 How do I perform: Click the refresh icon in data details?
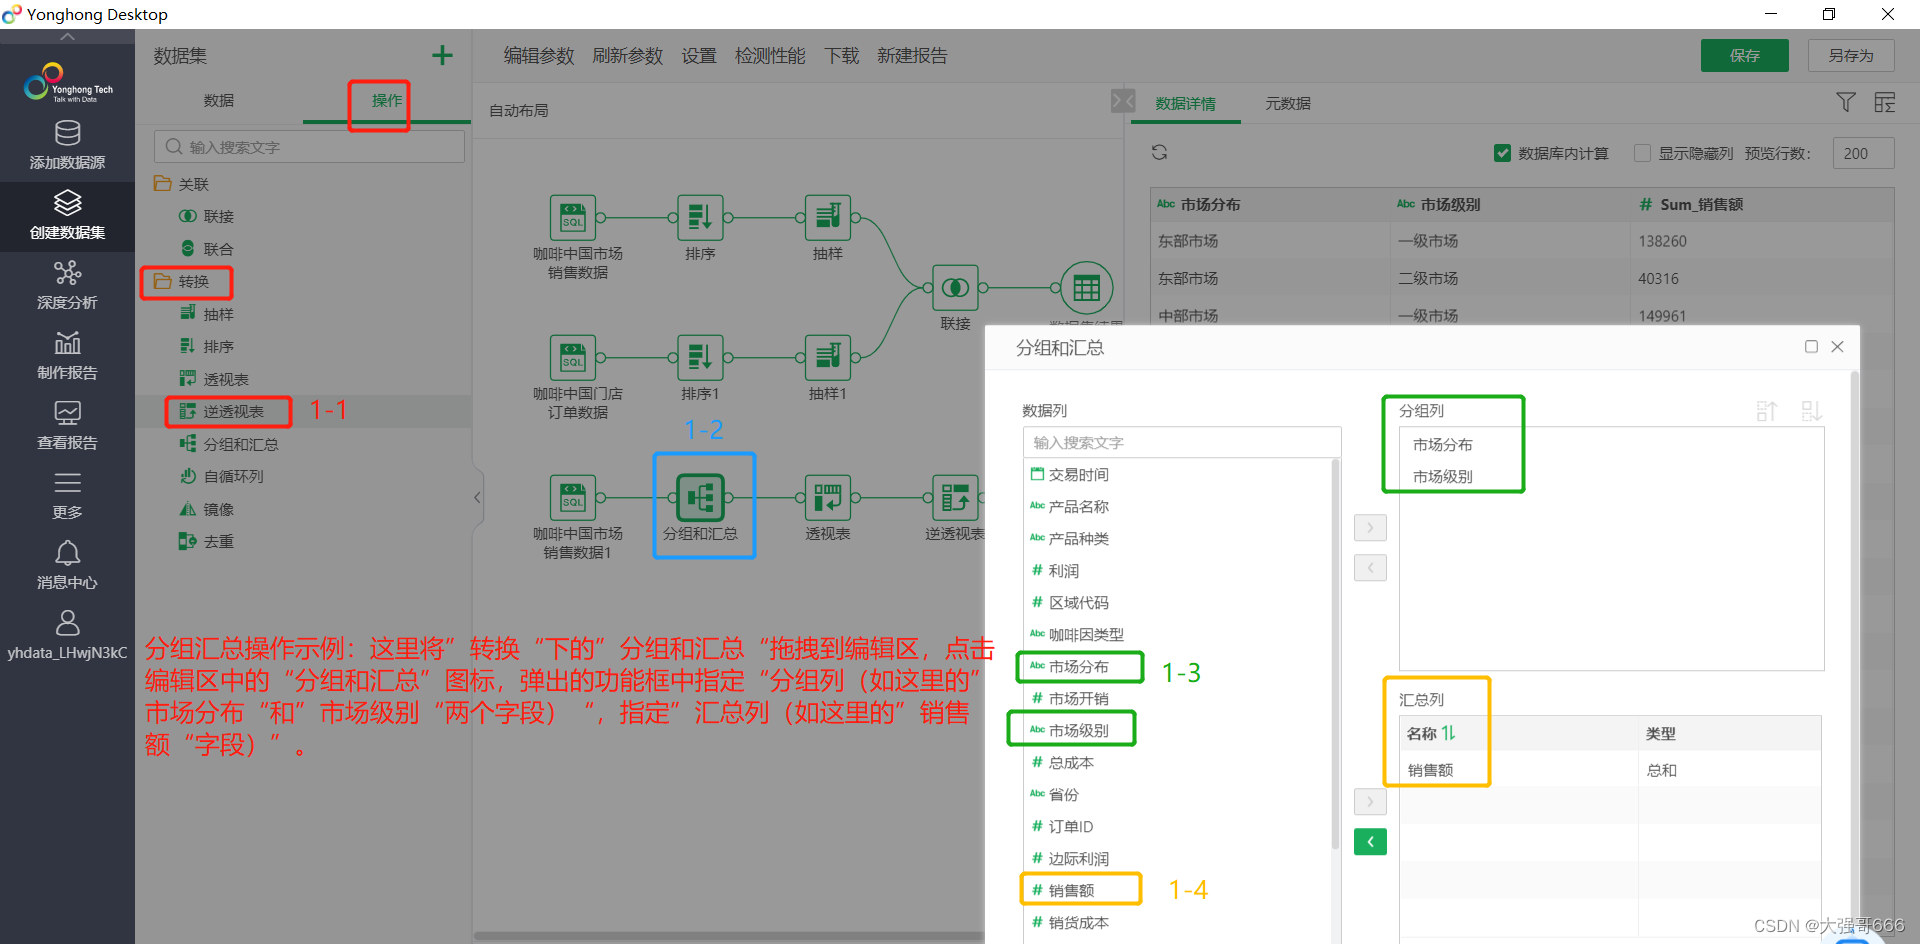click(x=1159, y=152)
